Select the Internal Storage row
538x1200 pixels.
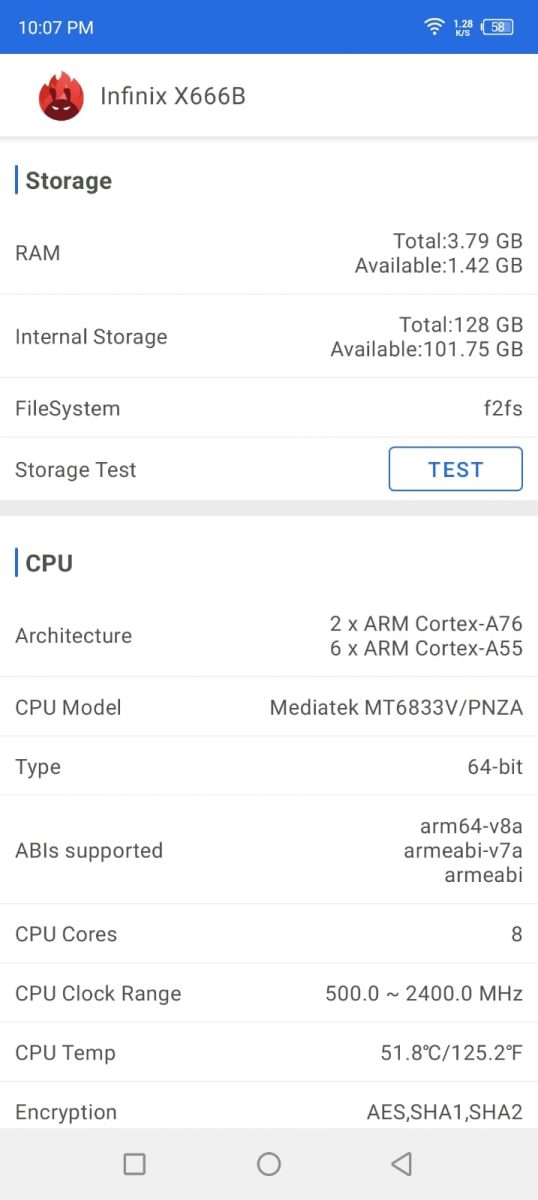(269, 337)
